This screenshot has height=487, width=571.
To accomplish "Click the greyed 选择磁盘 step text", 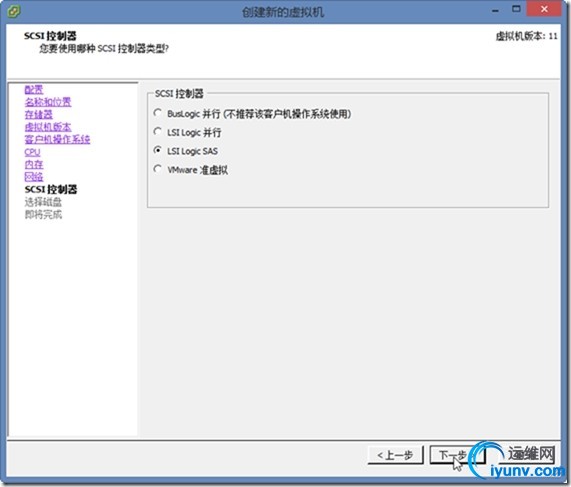I will coord(43,202).
